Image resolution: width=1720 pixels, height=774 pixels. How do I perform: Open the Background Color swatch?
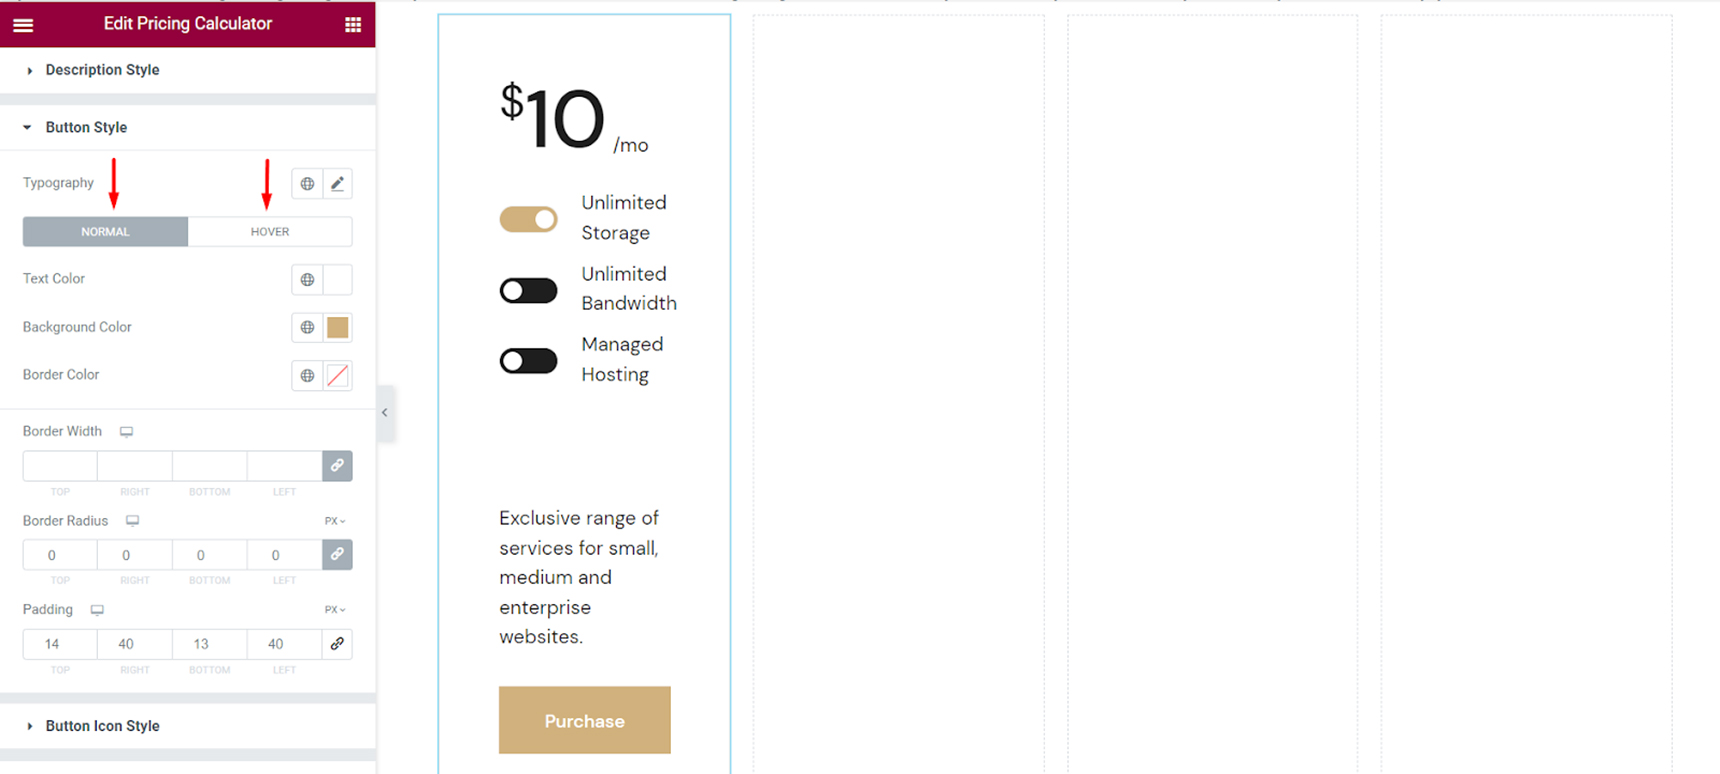click(337, 327)
